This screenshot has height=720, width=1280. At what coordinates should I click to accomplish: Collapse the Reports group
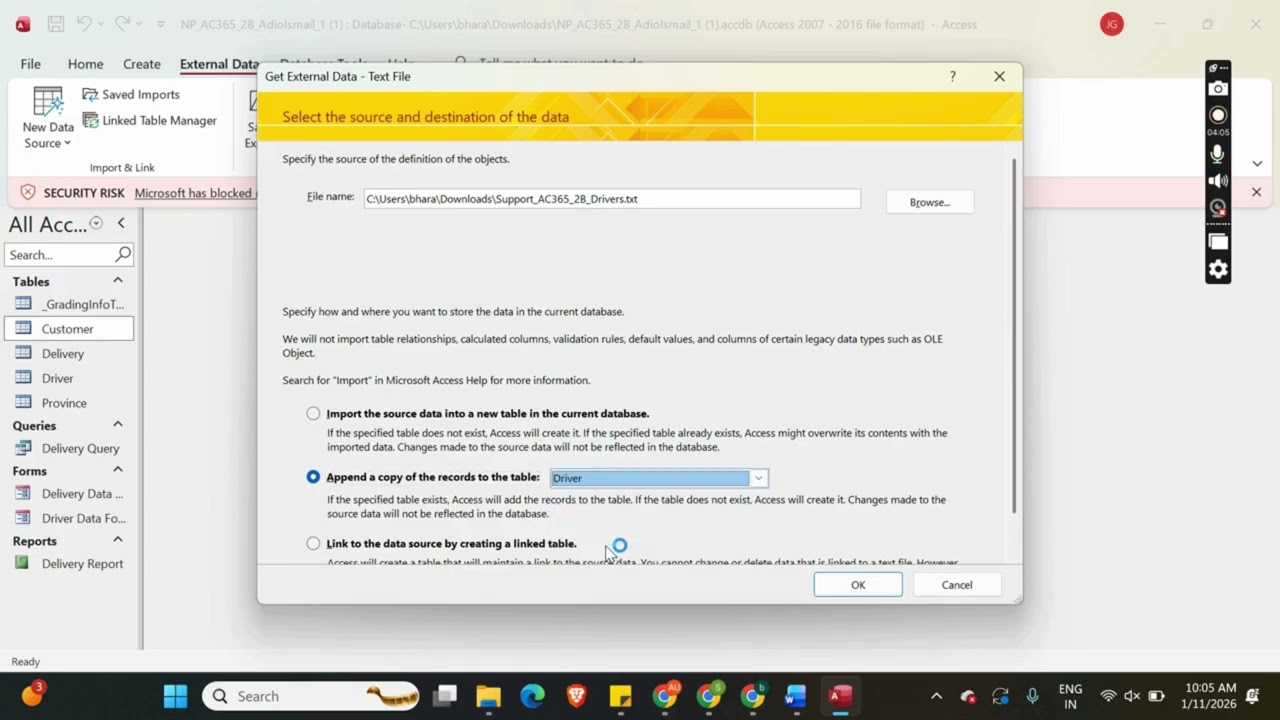[117, 540]
